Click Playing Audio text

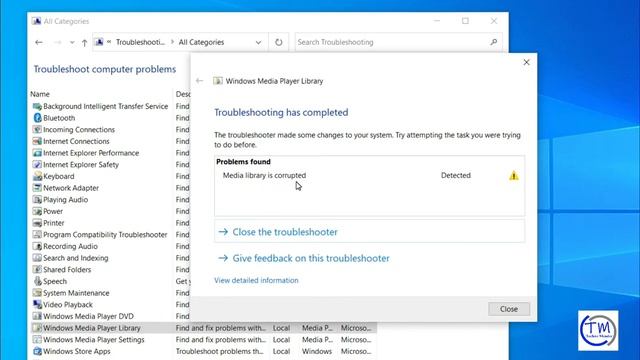[x=65, y=200]
